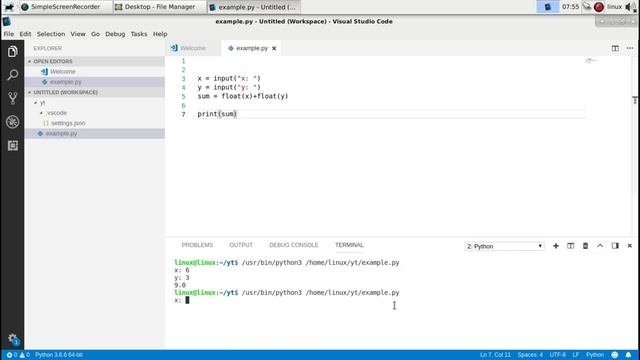The width and height of the screenshot is (640, 360).
Task: Create a new terminal with plus icon
Action: [556, 246]
